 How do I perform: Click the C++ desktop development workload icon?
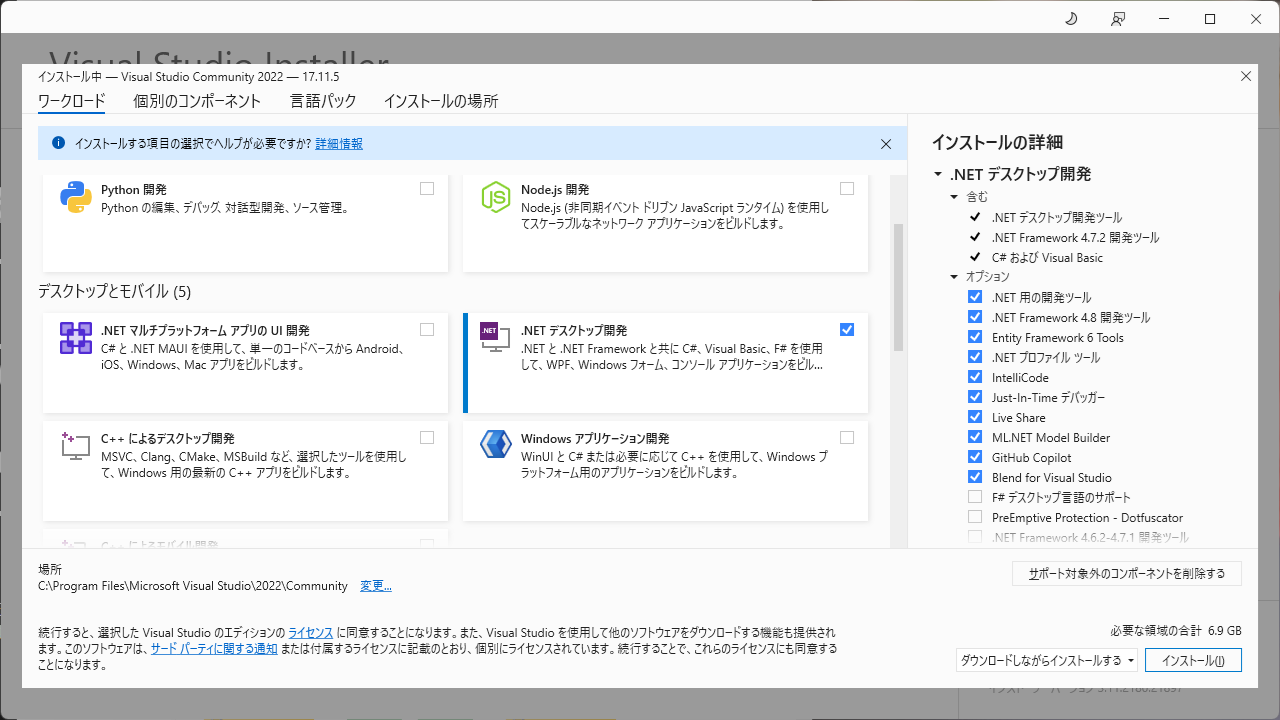tap(76, 445)
